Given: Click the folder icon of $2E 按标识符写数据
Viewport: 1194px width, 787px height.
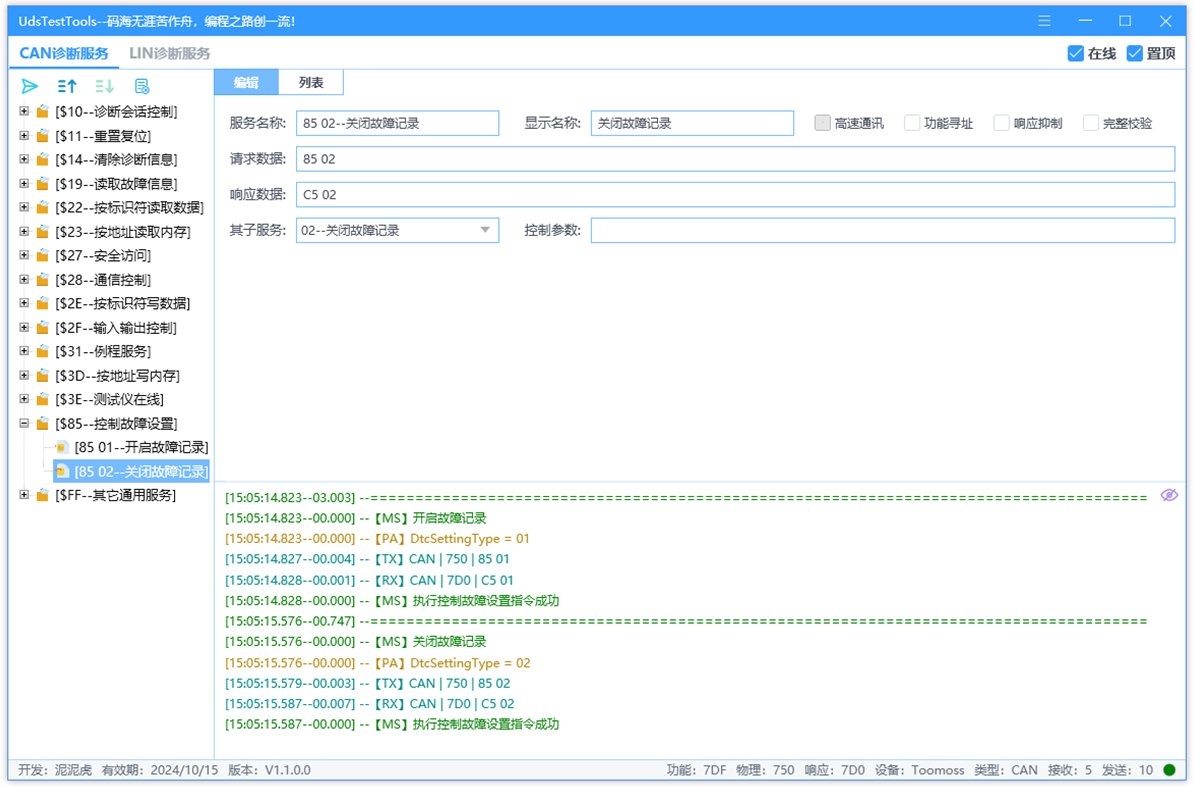Looking at the screenshot, I should click(x=43, y=304).
